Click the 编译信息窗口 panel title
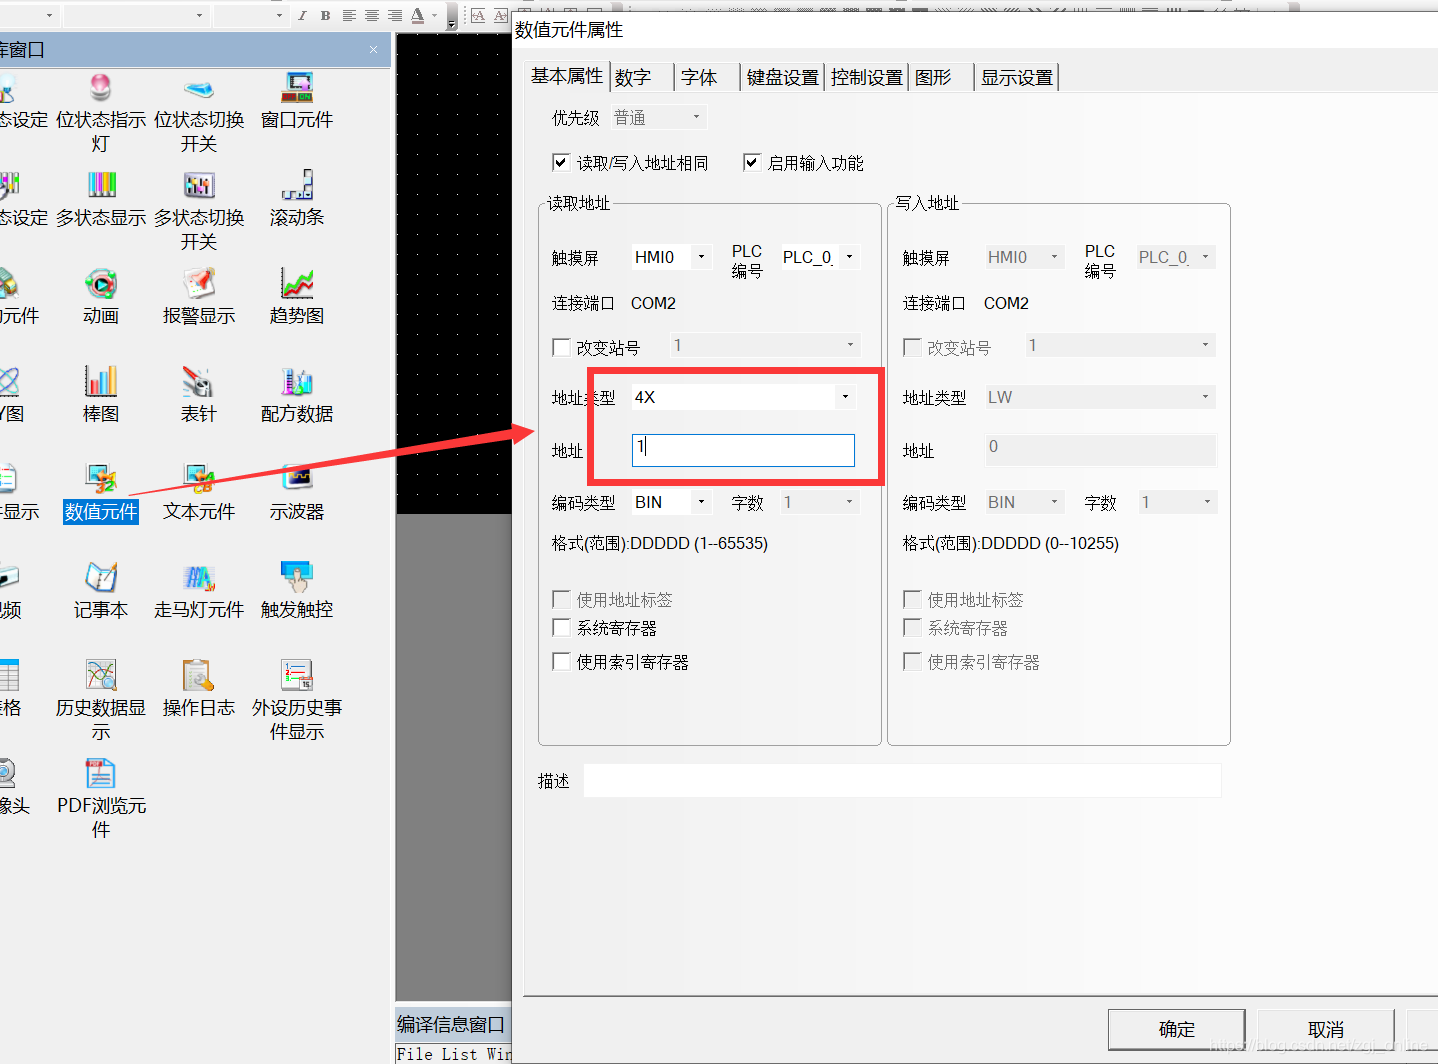This screenshot has height=1064, width=1438. 451,1024
